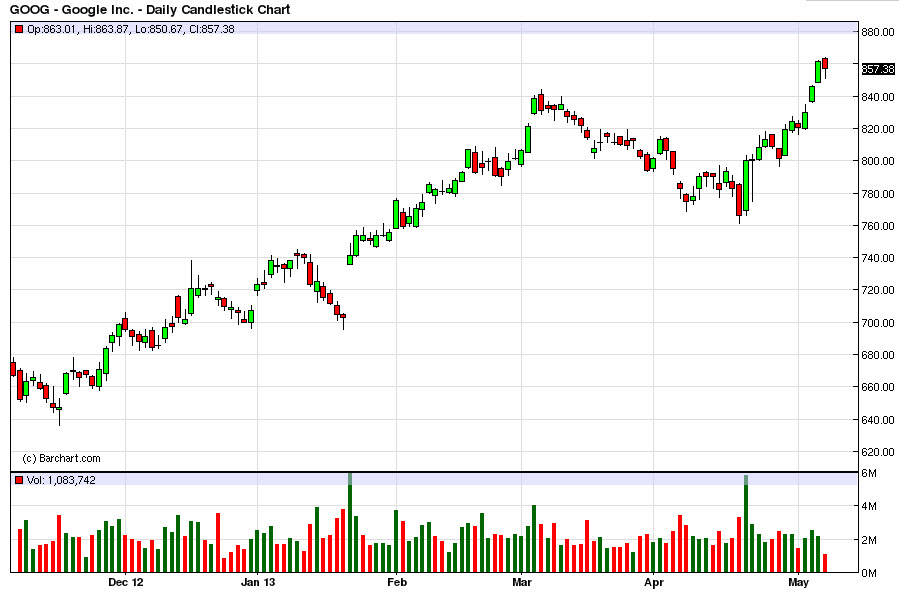Click the 'Lo:850.67' low value
Screen dimensions: 899x593
click(x=160, y=29)
